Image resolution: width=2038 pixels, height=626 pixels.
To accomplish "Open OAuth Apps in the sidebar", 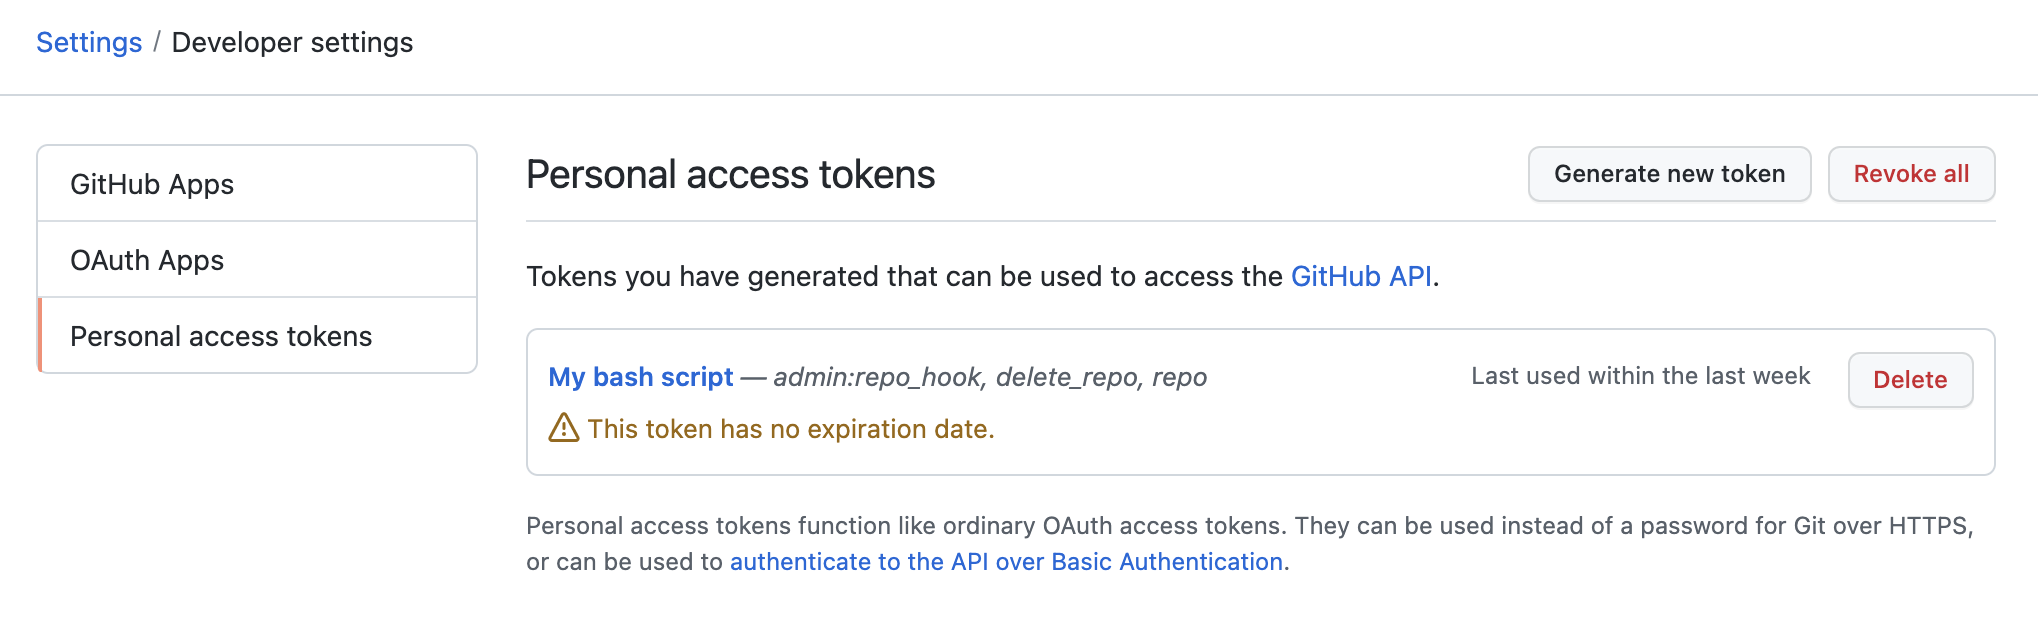I will click(x=257, y=260).
